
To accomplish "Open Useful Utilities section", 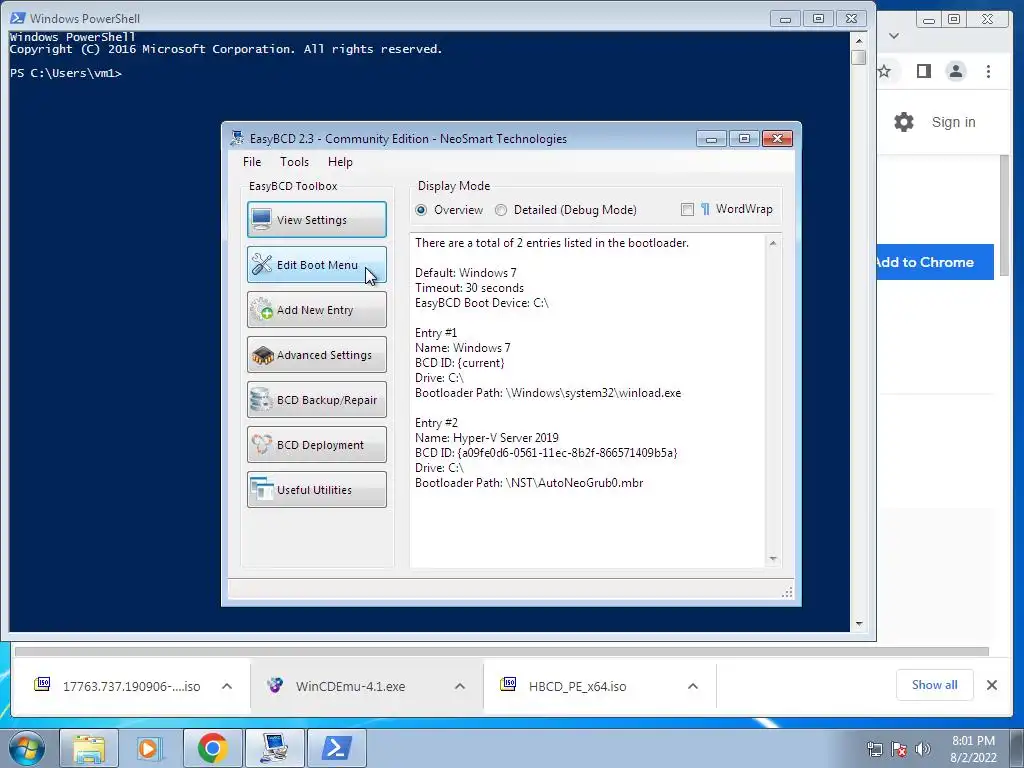I will (317, 490).
